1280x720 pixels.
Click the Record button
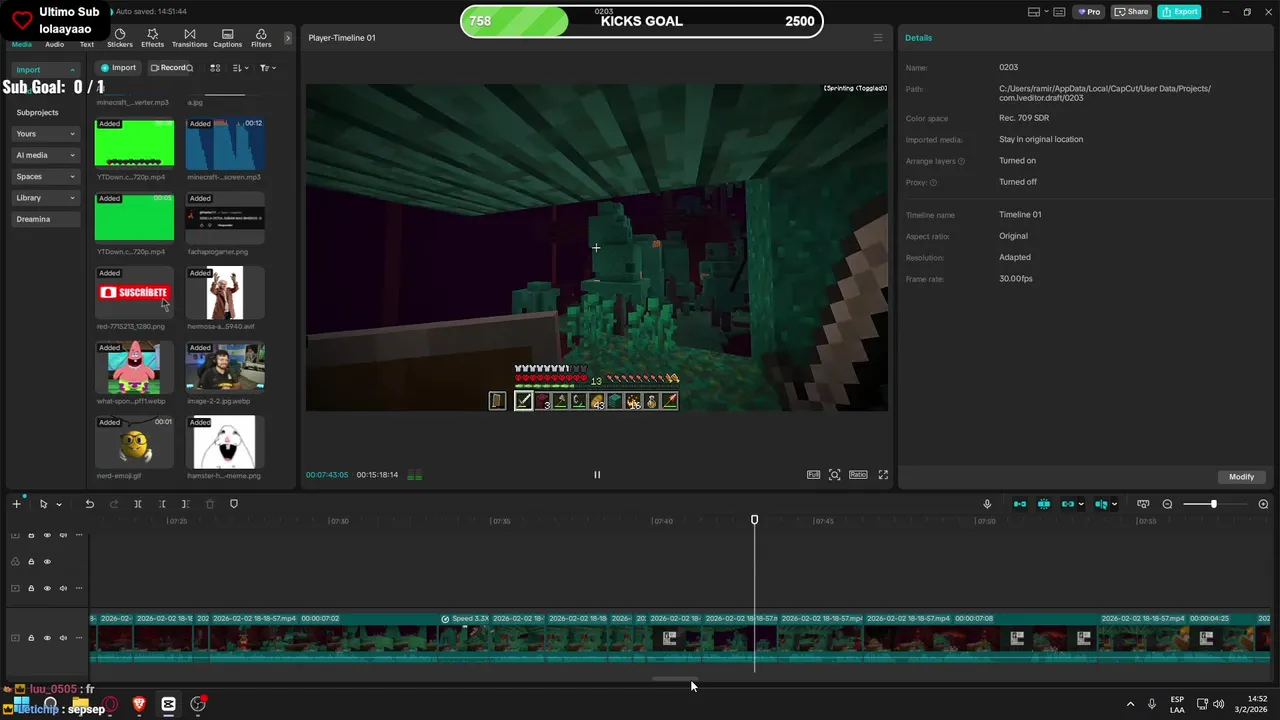168,68
